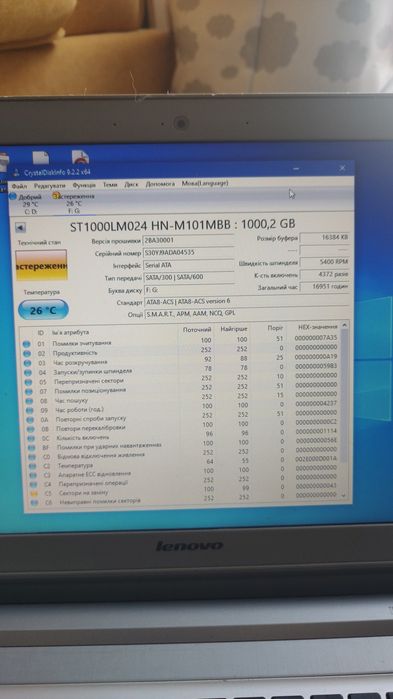The width and height of the screenshot is (393, 699).
Task: Go to previous disk with the left arrow
Action: pyautogui.click(x=20, y=228)
